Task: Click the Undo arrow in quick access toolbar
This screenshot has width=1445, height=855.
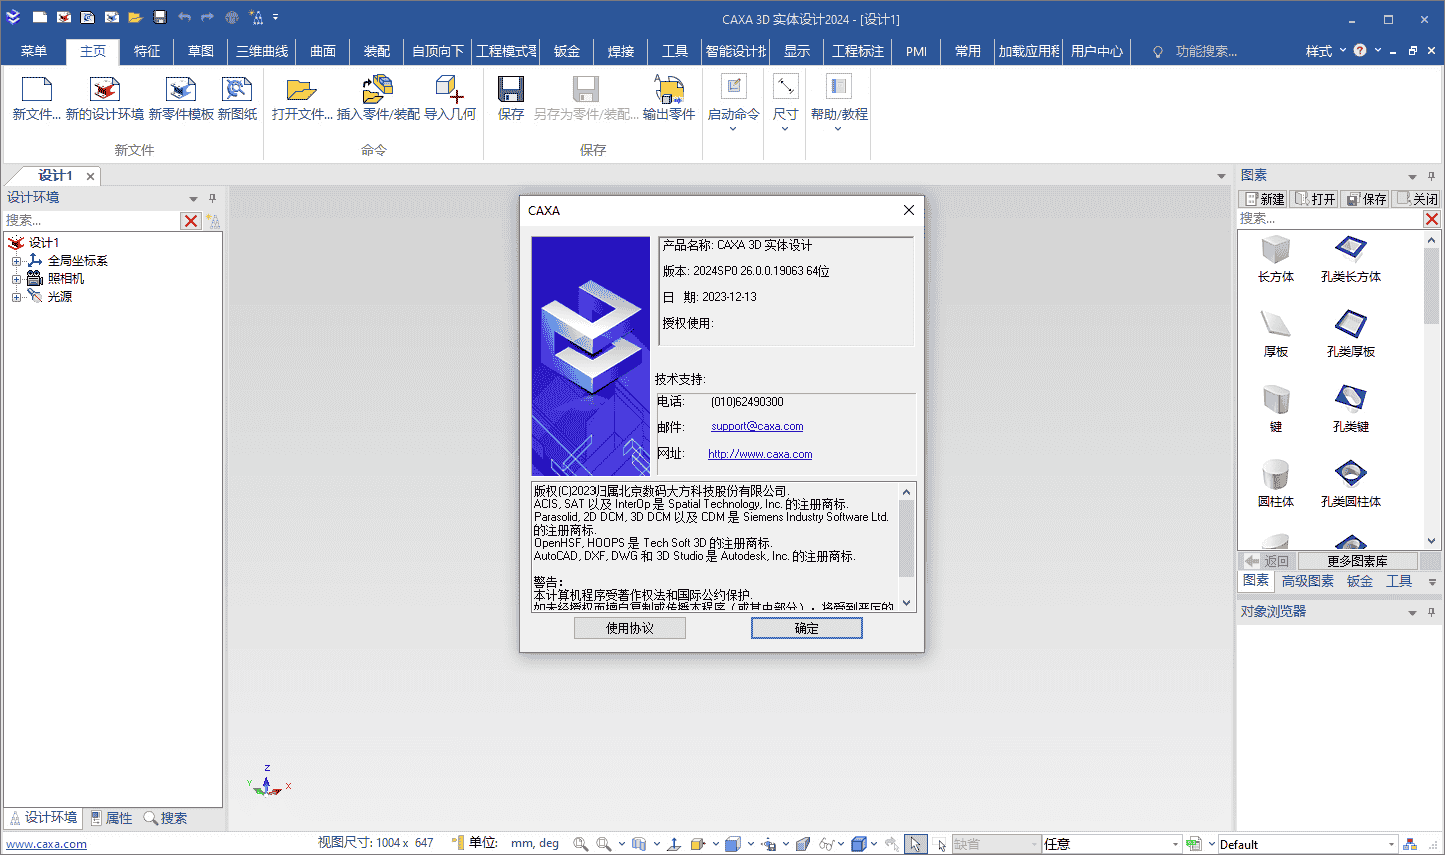Action: click(186, 17)
